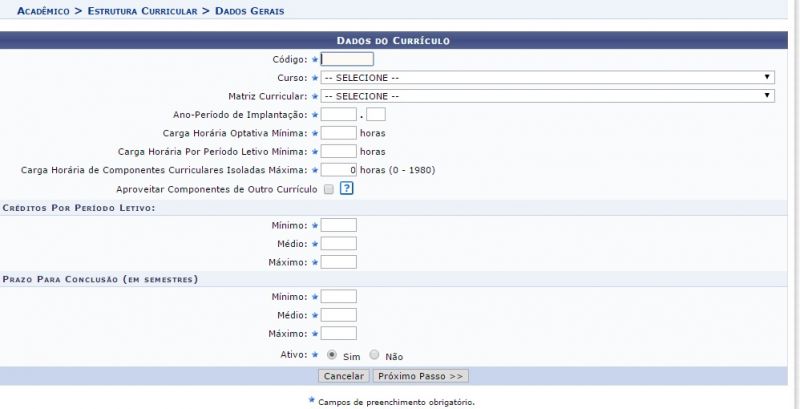Click Médio field under Prazo Para Conclusão

pos(338,315)
